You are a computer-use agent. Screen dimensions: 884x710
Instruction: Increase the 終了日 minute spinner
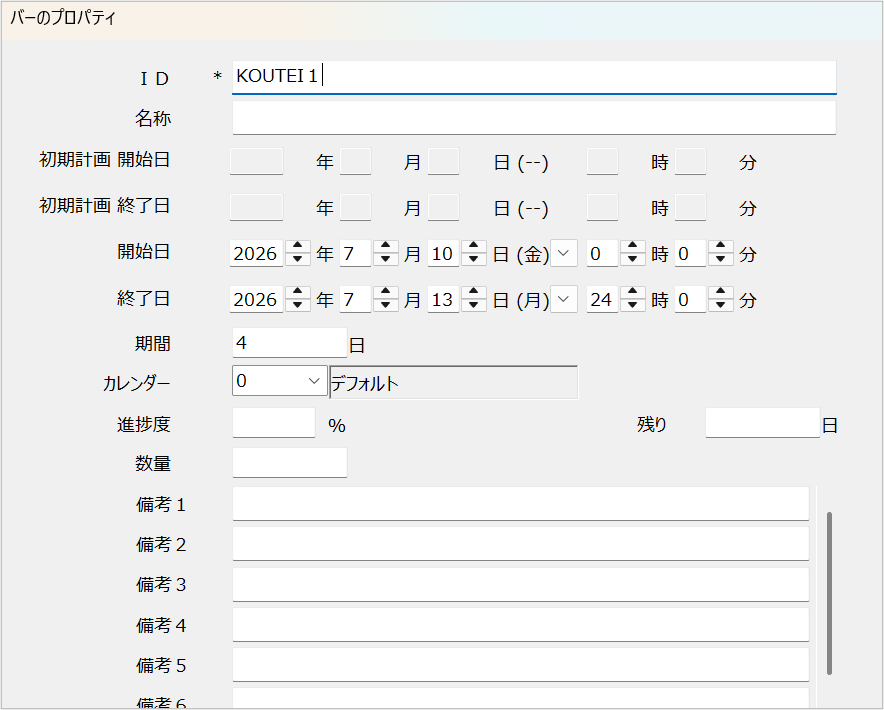tap(721, 293)
